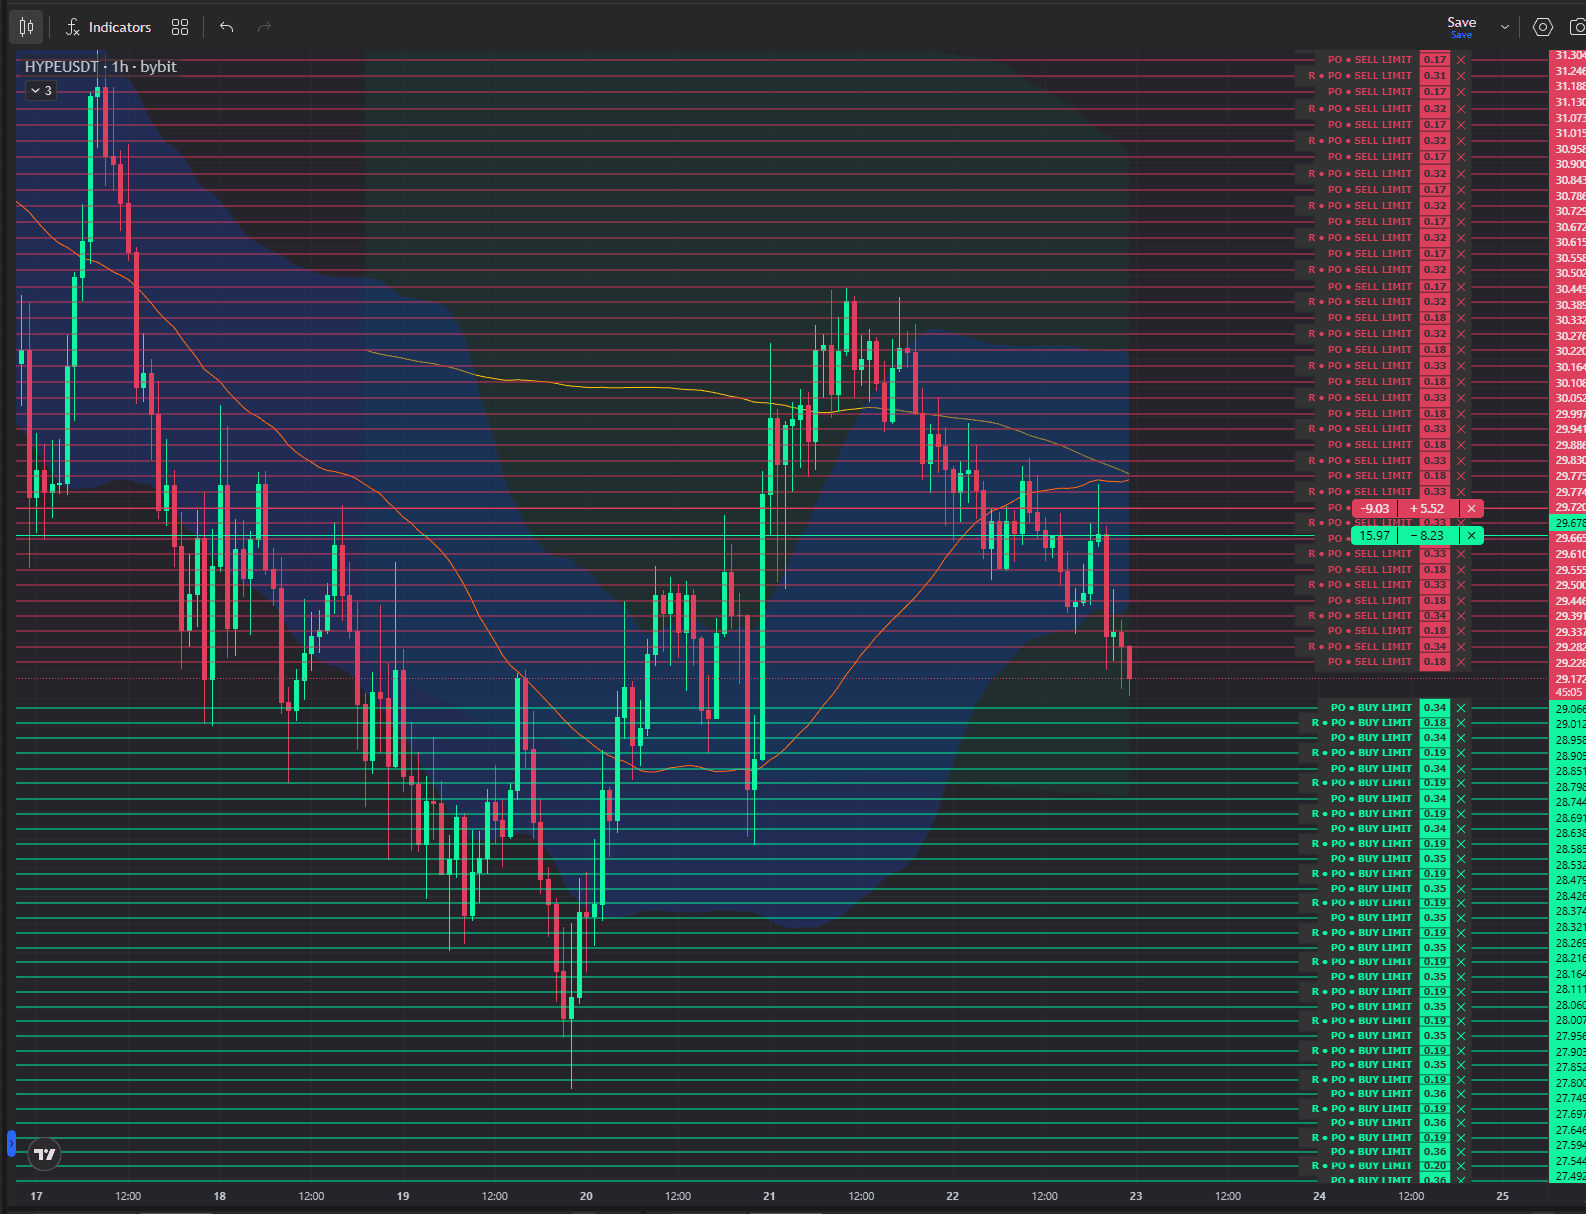This screenshot has width=1586, height=1214.
Task: Open the indicator templates grid icon
Action: 180,27
